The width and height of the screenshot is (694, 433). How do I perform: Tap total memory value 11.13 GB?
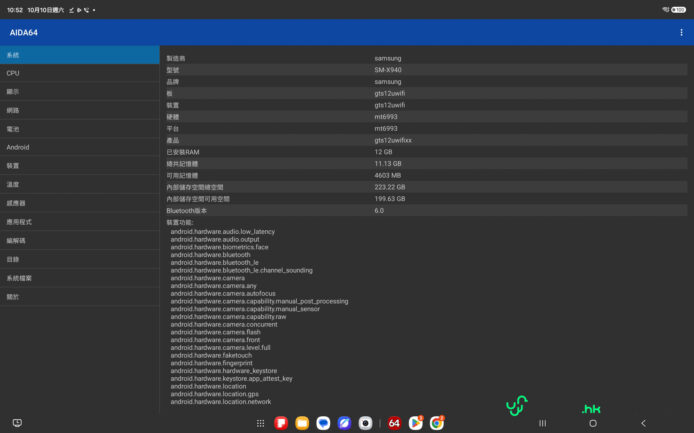coord(388,164)
